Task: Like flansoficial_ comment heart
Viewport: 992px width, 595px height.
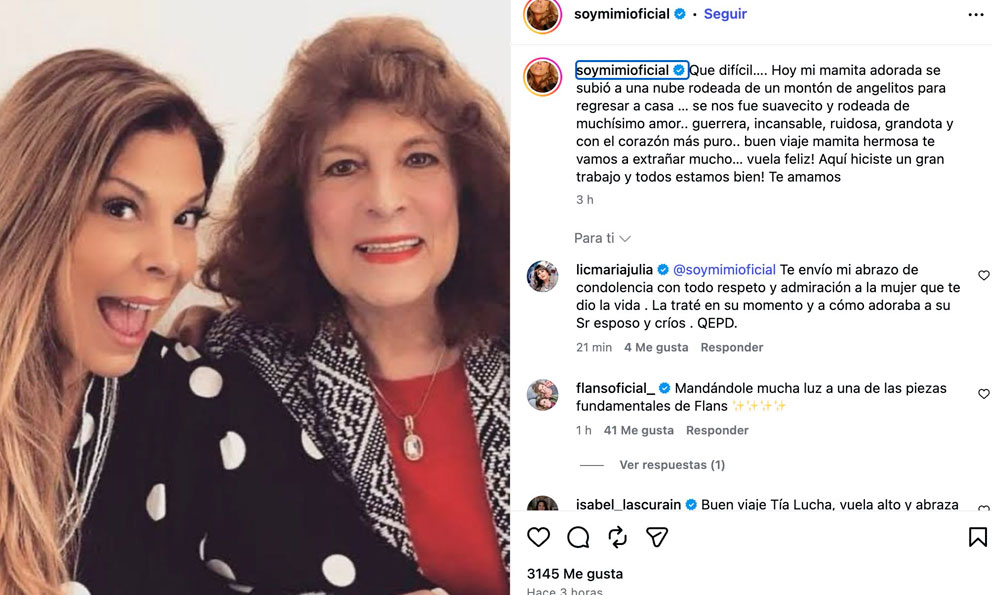Action: pyautogui.click(x=983, y=394)
